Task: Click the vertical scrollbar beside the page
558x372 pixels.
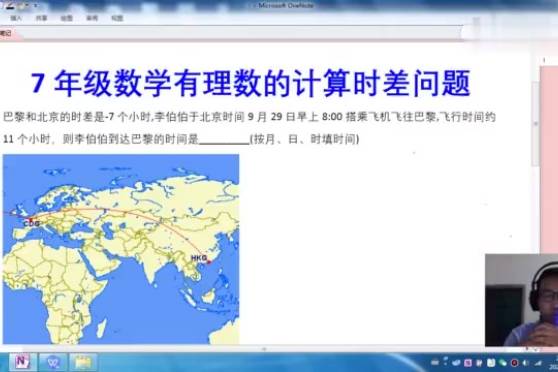Action: coord(536,124)
